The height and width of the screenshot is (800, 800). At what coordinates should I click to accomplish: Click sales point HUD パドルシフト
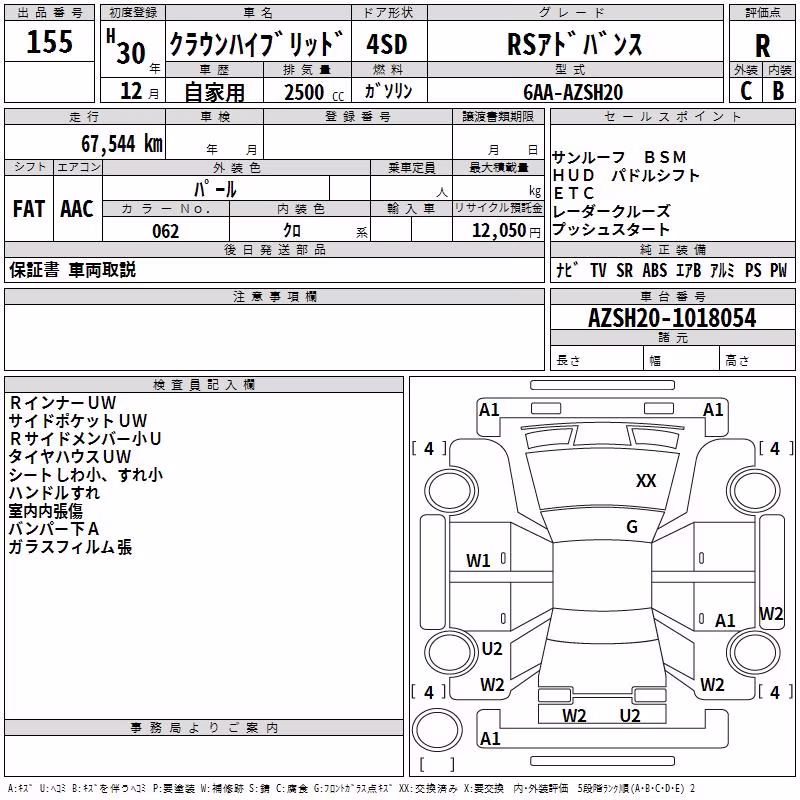point(626,175)
